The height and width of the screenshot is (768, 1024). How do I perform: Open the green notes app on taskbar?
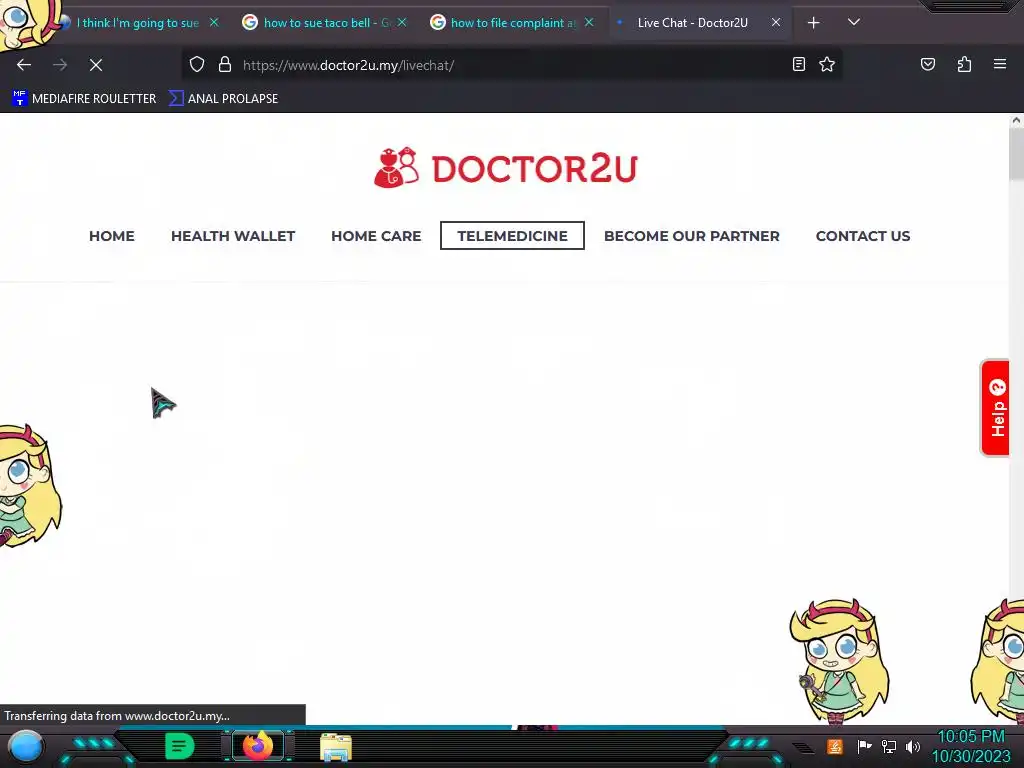pyautogui.click(x=180, y=746)
